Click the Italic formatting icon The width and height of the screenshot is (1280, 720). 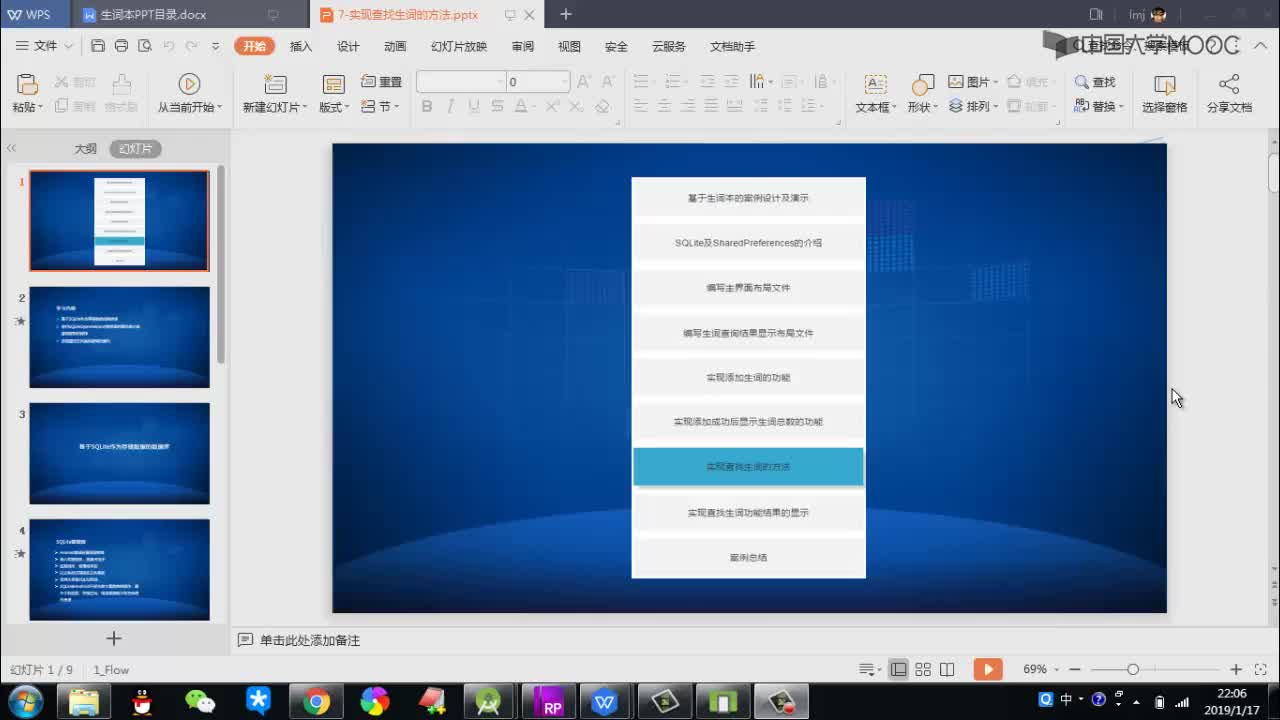pos(450,106)
